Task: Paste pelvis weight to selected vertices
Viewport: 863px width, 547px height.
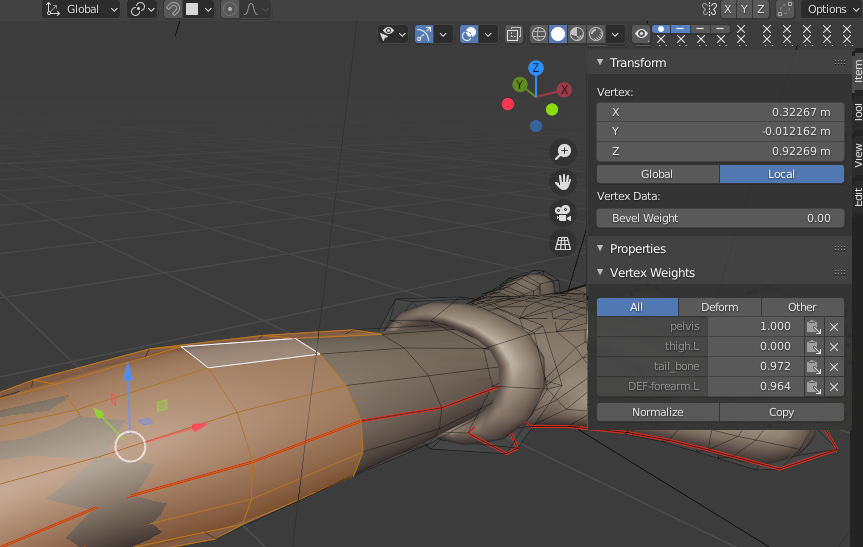Action: tap(813, 327)
